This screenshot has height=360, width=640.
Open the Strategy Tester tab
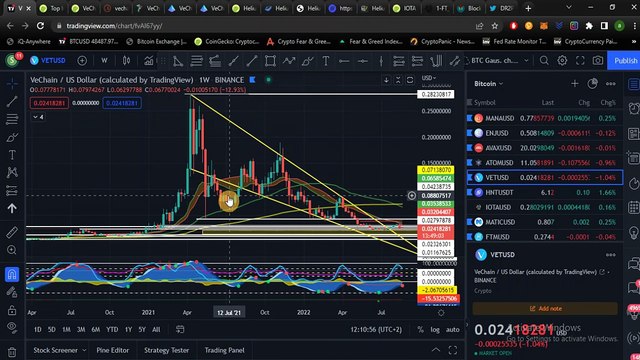pos(167,350)
